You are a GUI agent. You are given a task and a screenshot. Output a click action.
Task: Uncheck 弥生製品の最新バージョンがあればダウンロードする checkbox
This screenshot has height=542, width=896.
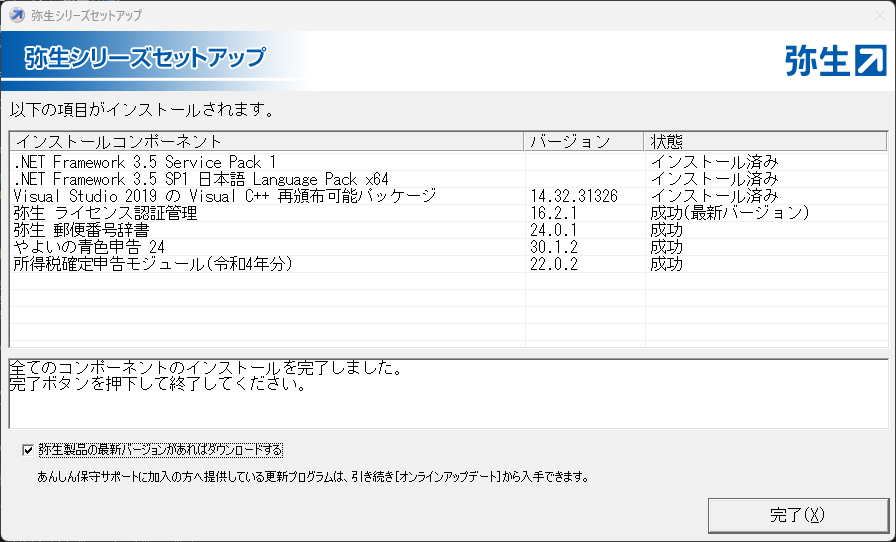pos(27,451)
